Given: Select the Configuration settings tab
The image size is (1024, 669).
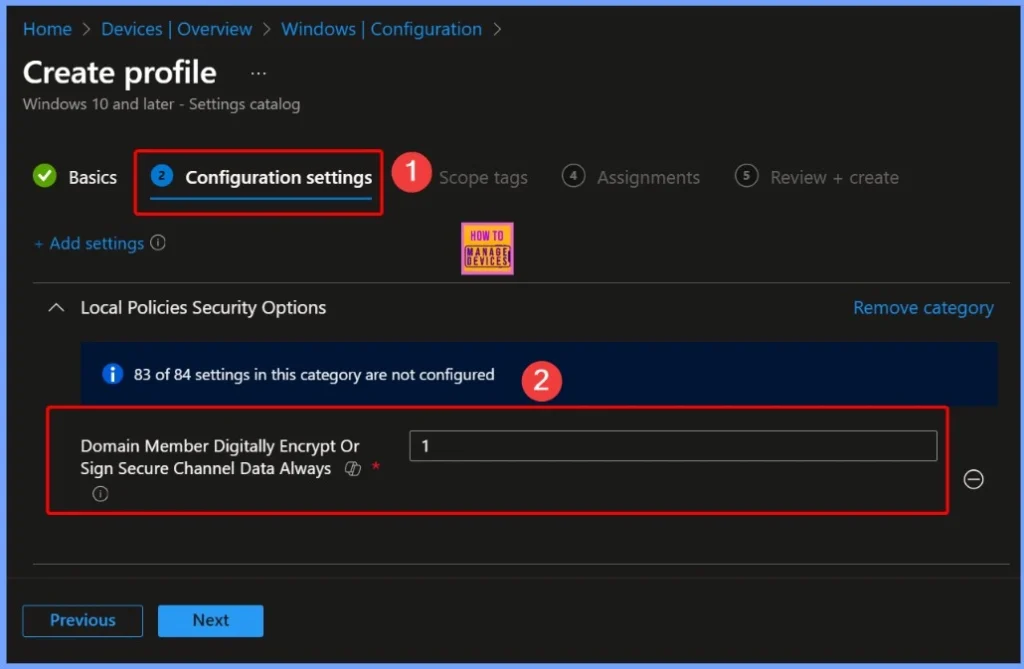Looking at the screenshot, I should (x=278, y=177).
